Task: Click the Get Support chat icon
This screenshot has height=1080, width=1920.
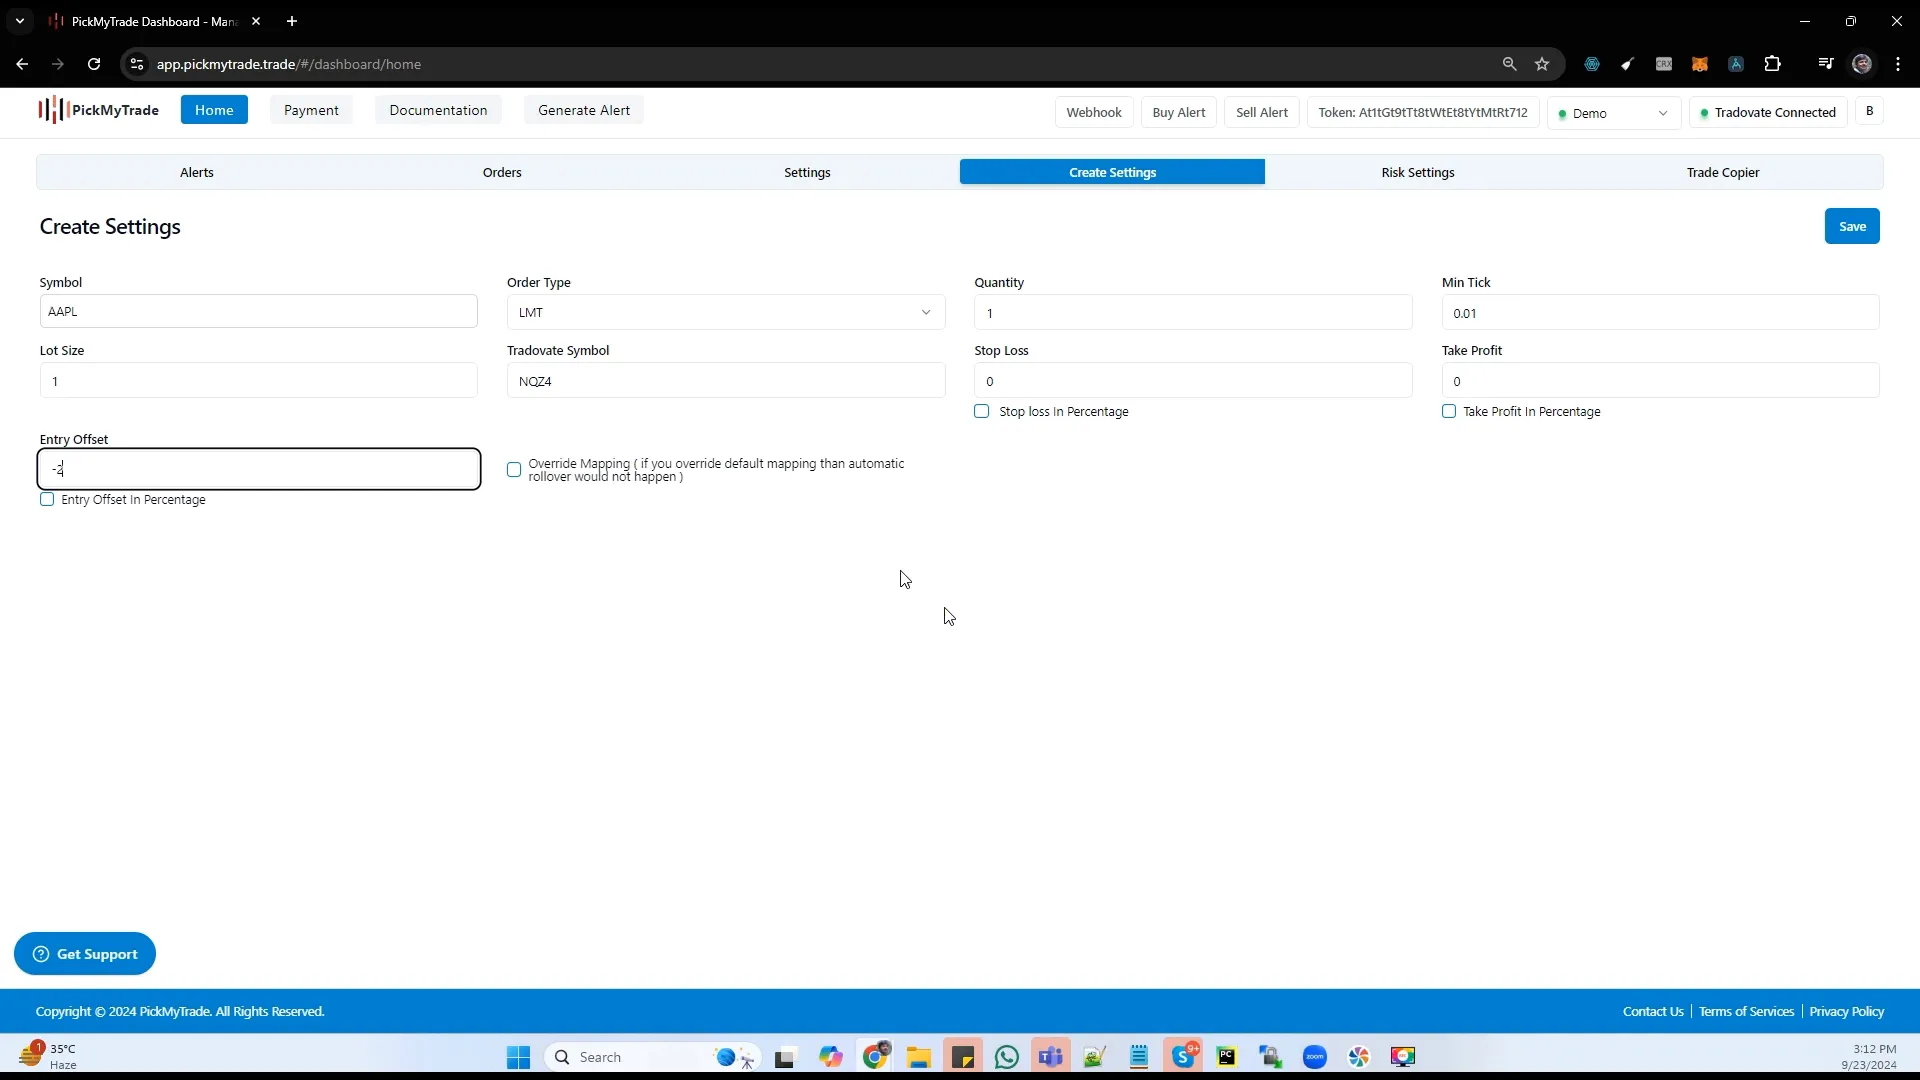Action: [x=40, y=955]
